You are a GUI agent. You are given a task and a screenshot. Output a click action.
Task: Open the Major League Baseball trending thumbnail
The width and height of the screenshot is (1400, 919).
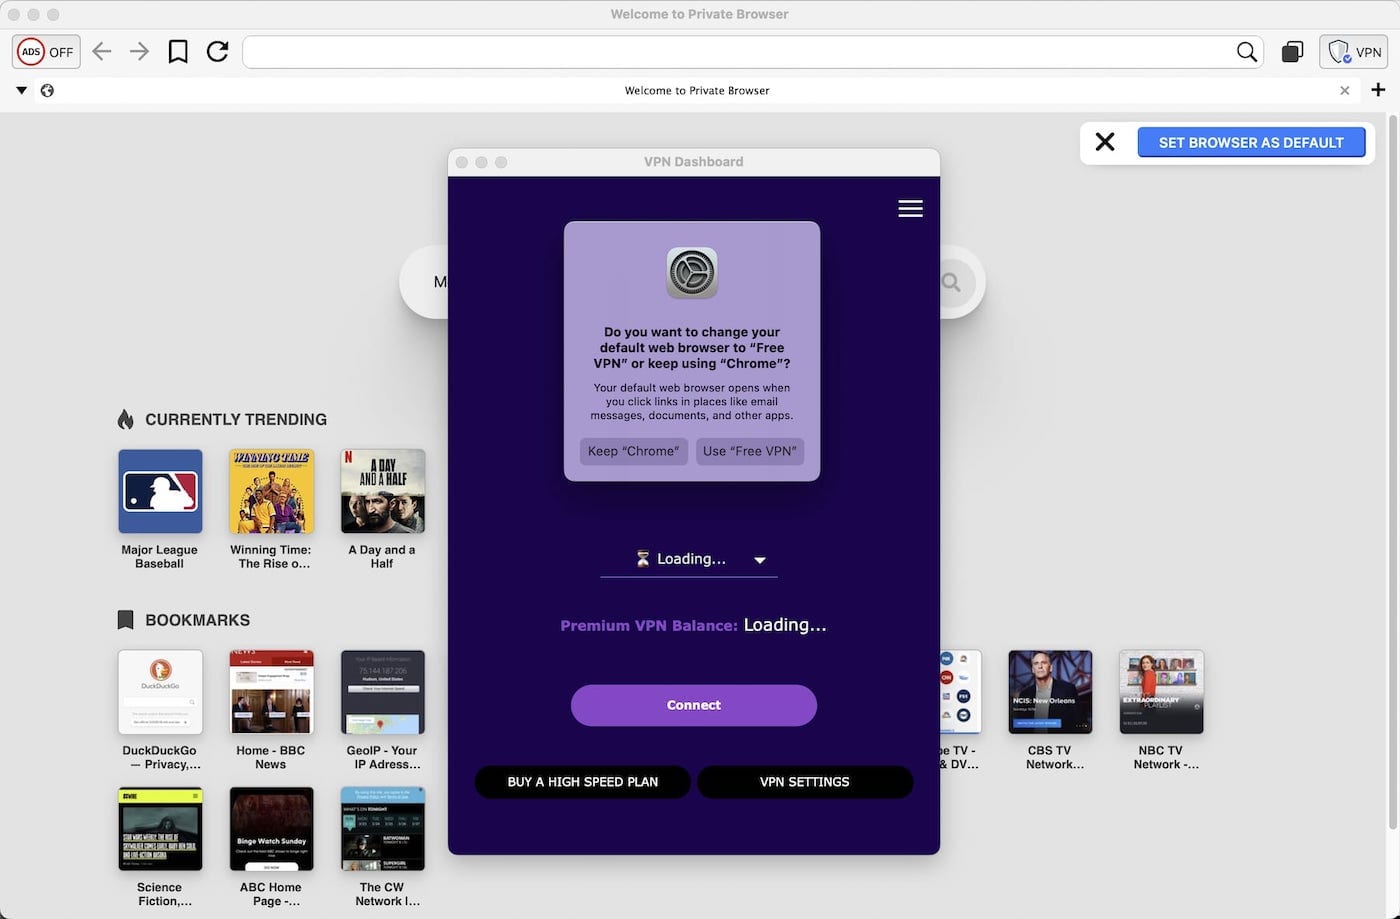click(x=159, y=491)
